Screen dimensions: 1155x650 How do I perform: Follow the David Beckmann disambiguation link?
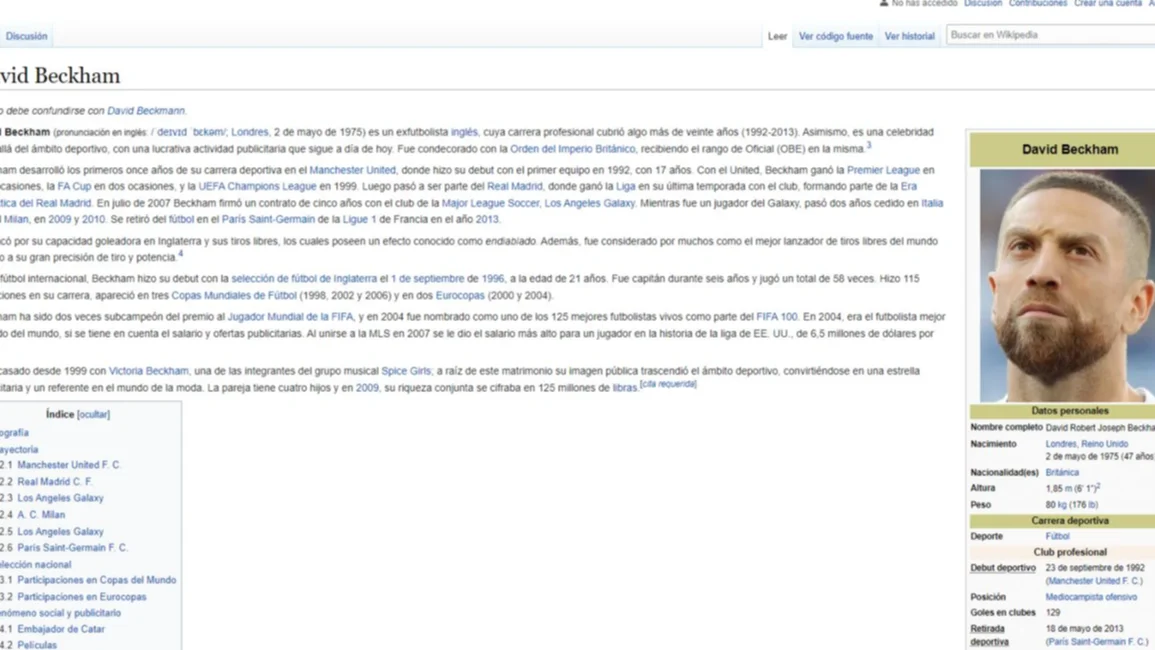coord(146,111)
